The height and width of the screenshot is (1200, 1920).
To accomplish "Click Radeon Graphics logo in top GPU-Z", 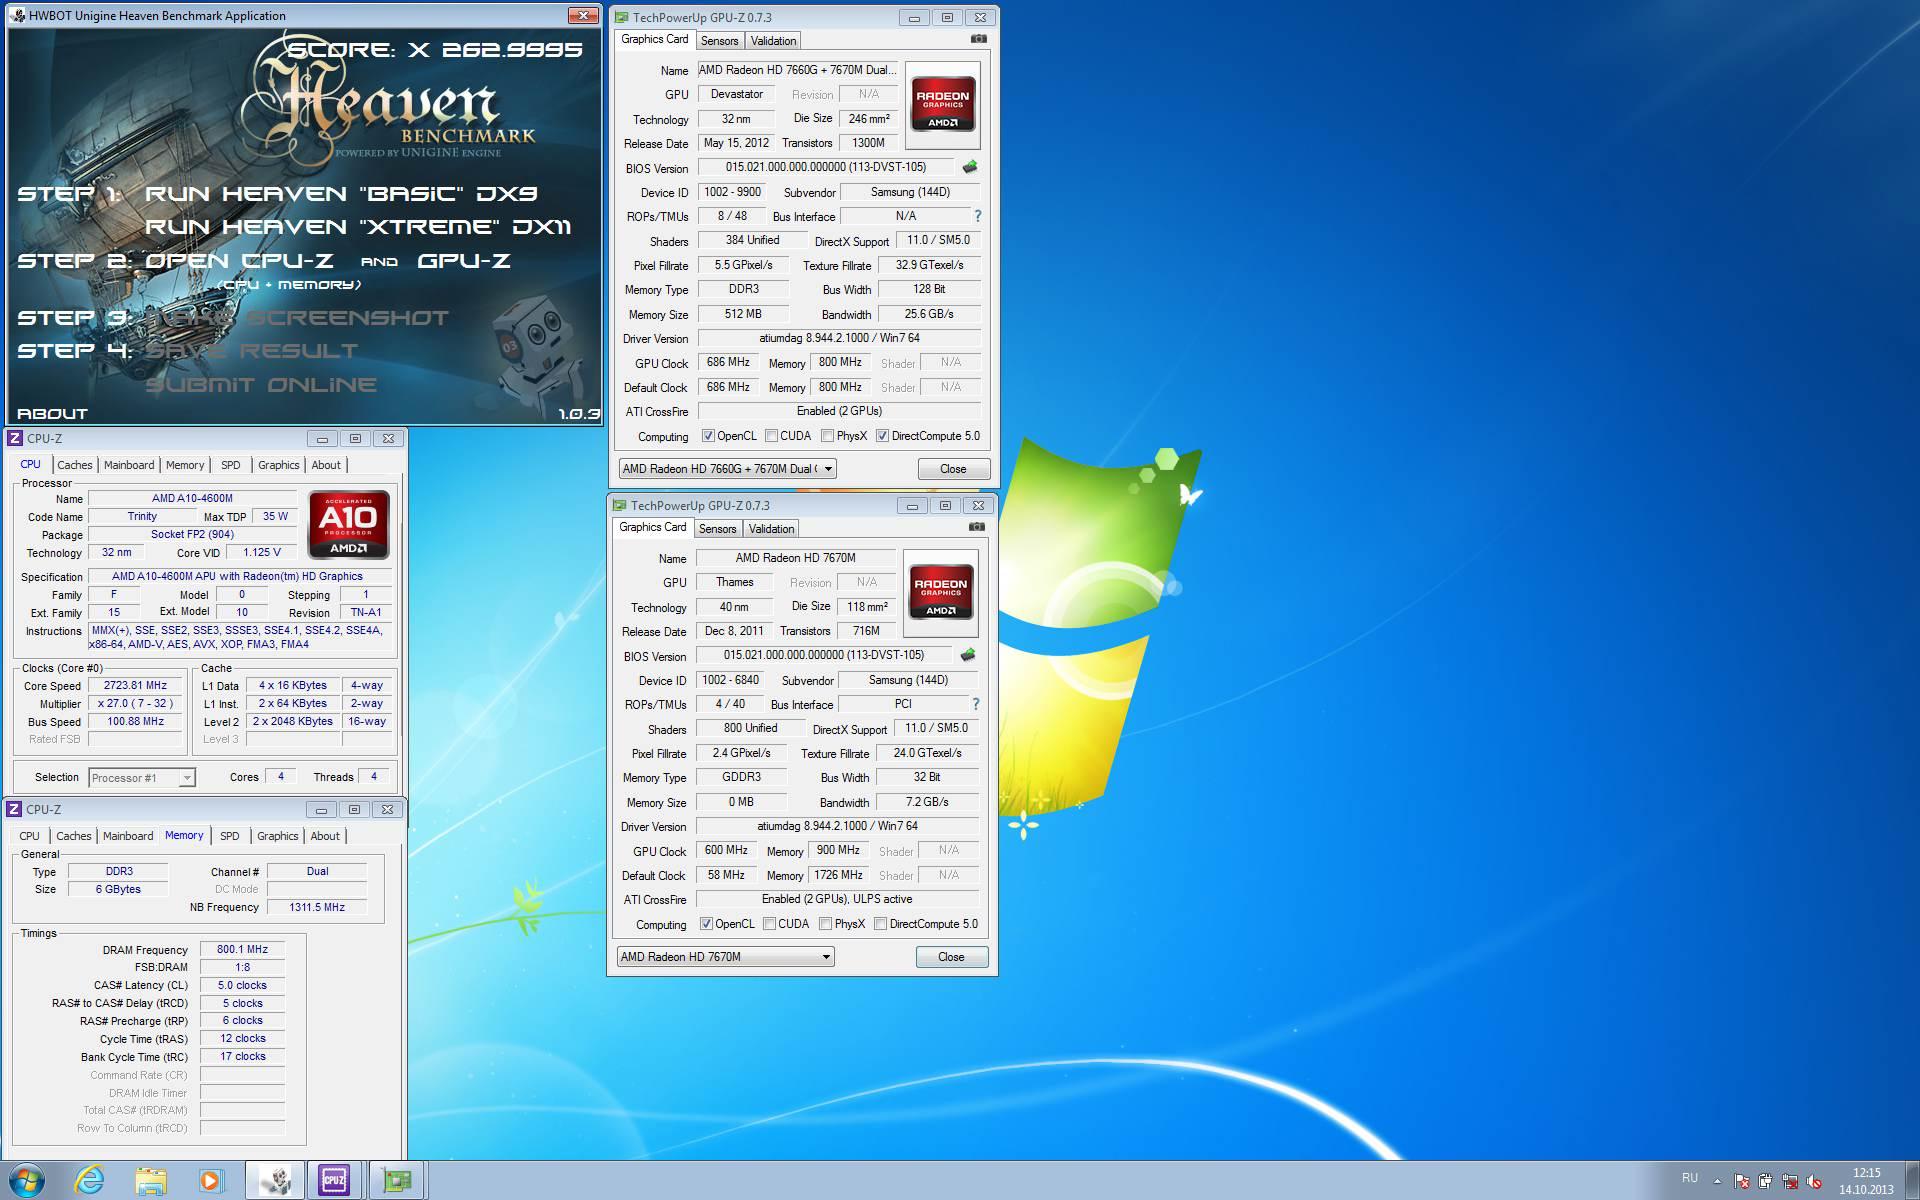I will [942, 105].
